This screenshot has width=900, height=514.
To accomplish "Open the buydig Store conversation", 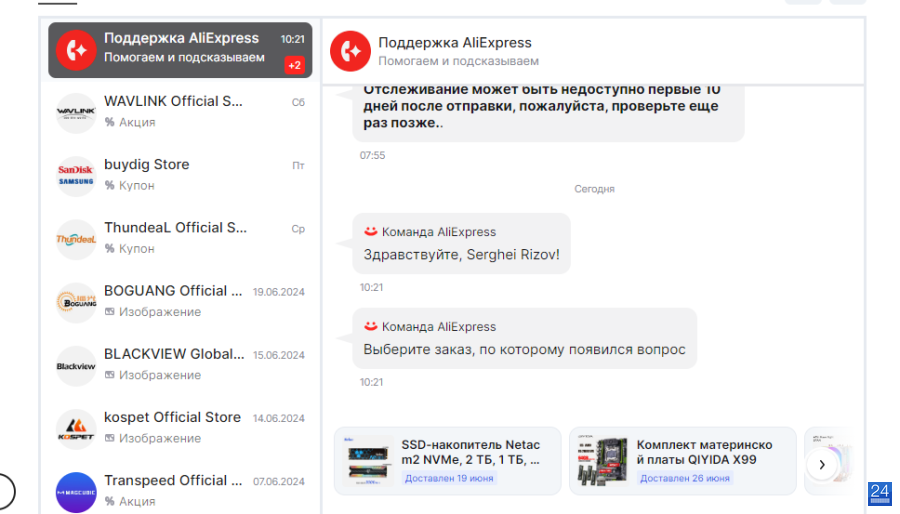I will (x=180, y=175).
